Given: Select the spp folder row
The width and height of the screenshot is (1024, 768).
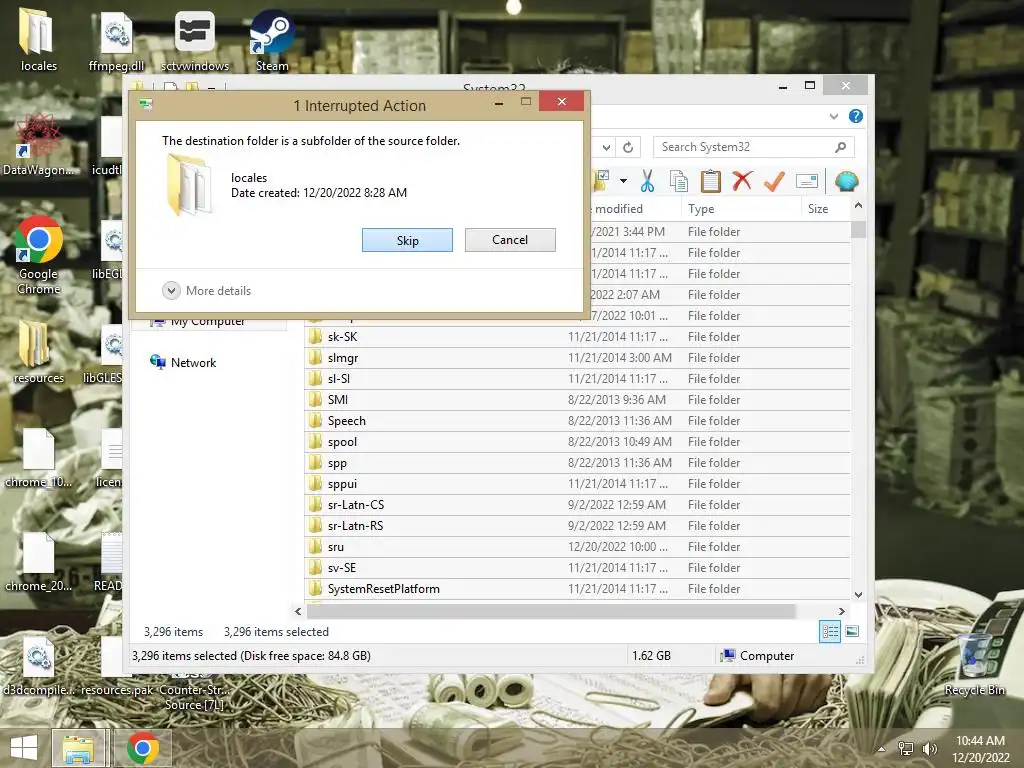Looking at the screenshot, I should pyautogui.click(x=577, y=463).
